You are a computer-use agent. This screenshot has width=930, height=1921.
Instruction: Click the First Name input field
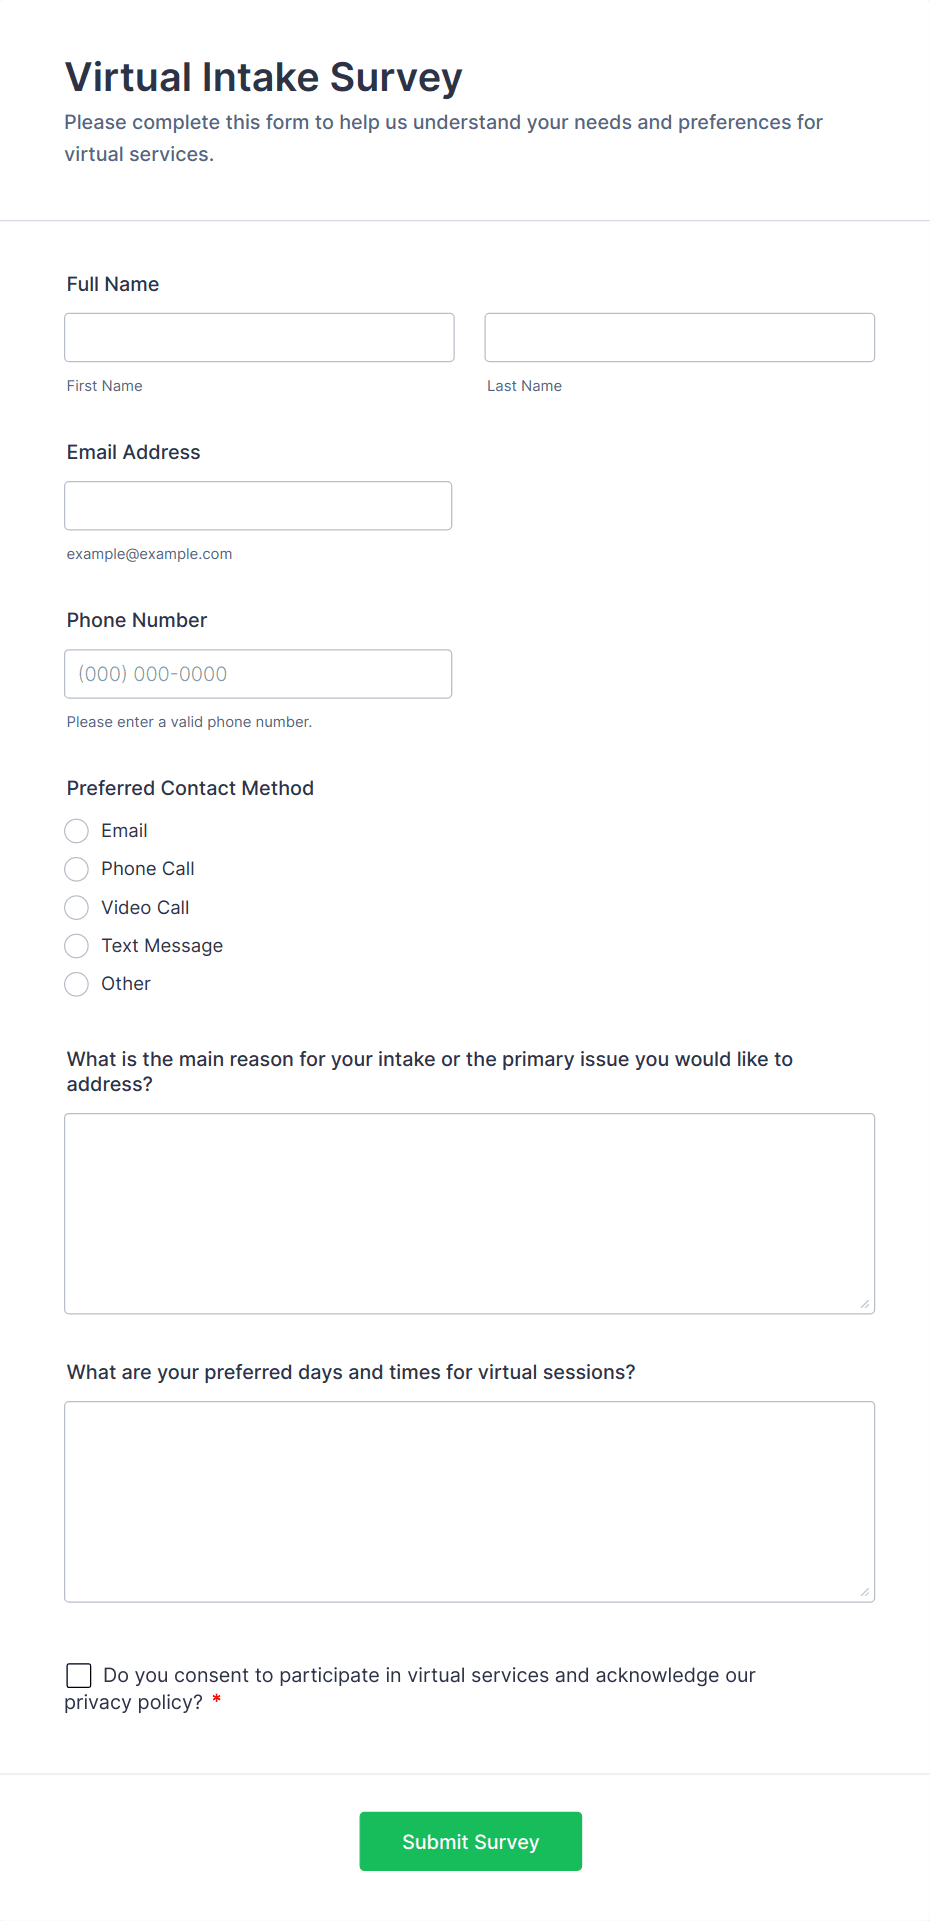point(259,338)
